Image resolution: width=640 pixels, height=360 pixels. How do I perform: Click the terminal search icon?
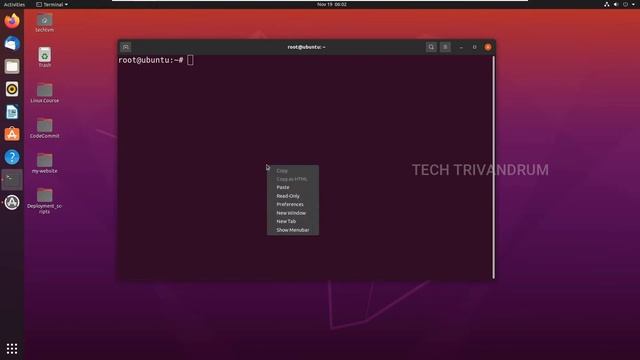[x=431, y=47]
